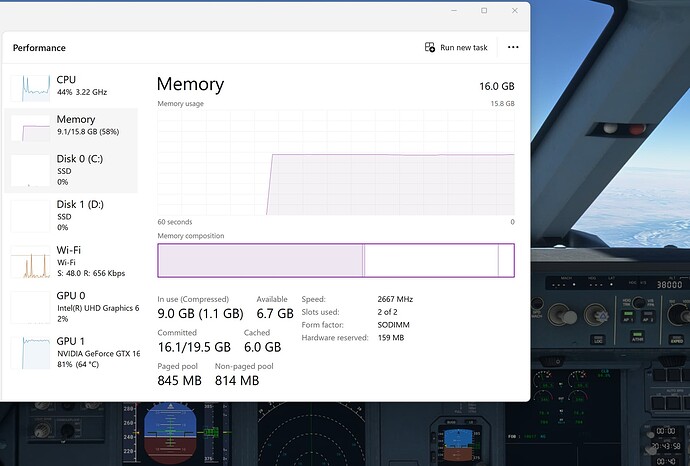Open GPU 0 Intel UHD Graphics view
690x466 pixels.
pyautogui.click(x=71, y=307)
